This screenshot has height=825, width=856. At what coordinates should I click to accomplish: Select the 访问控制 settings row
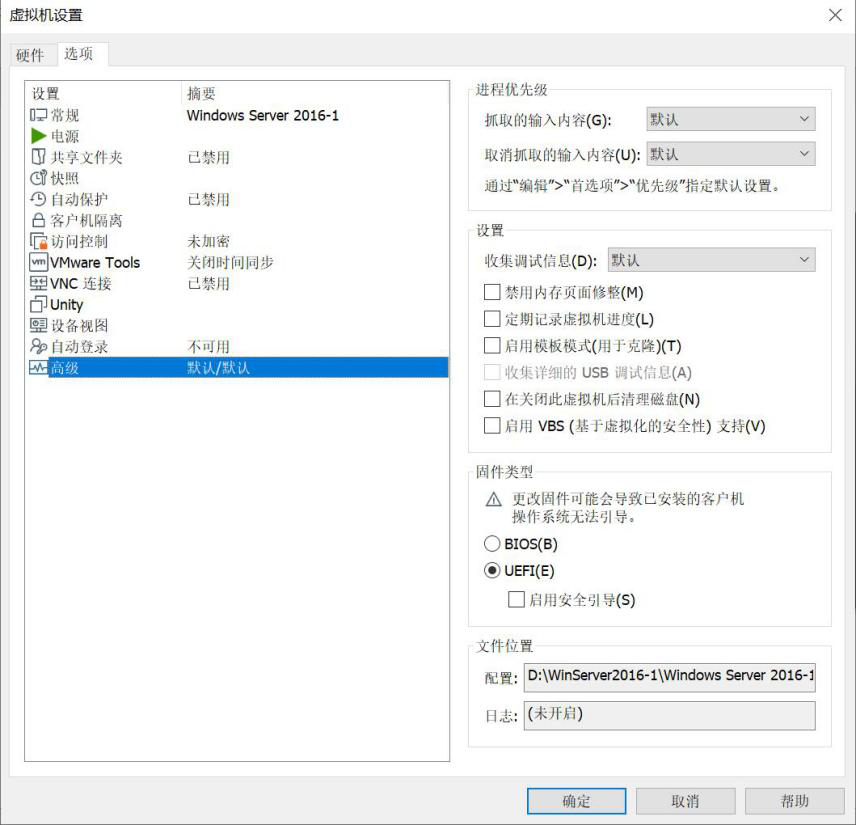(238, 241)
